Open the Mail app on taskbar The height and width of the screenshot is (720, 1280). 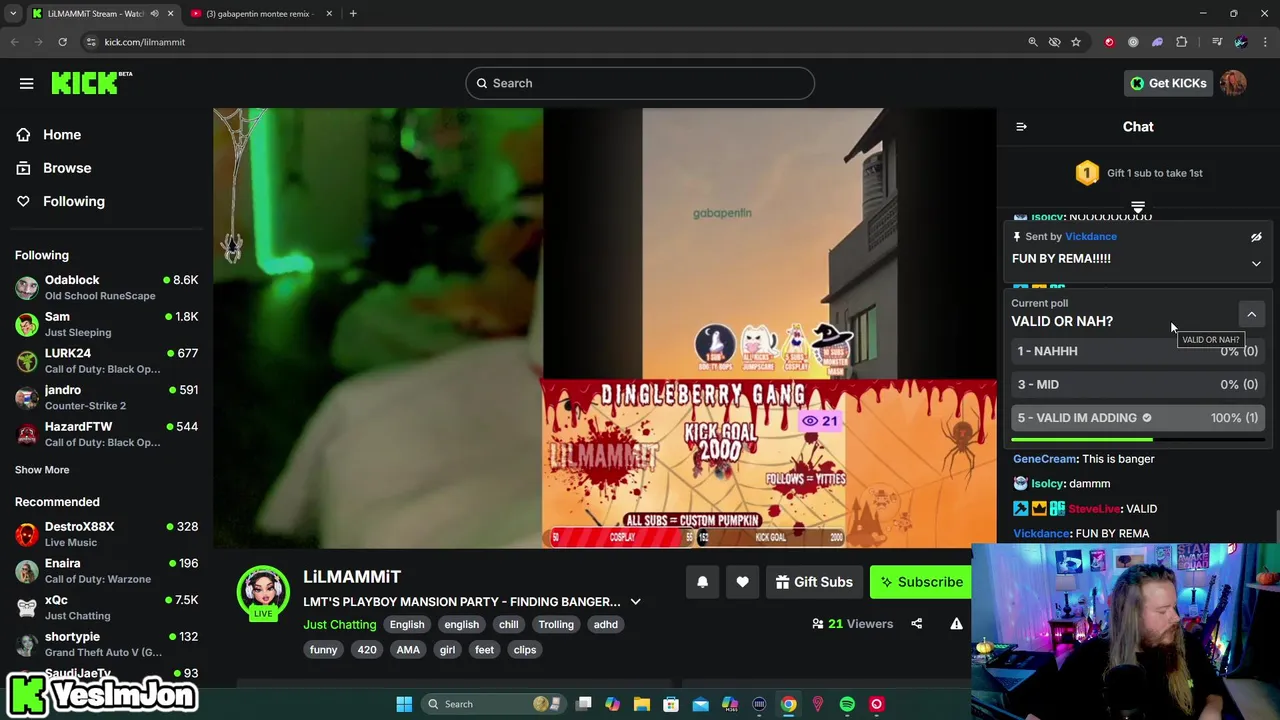point(700,704)
